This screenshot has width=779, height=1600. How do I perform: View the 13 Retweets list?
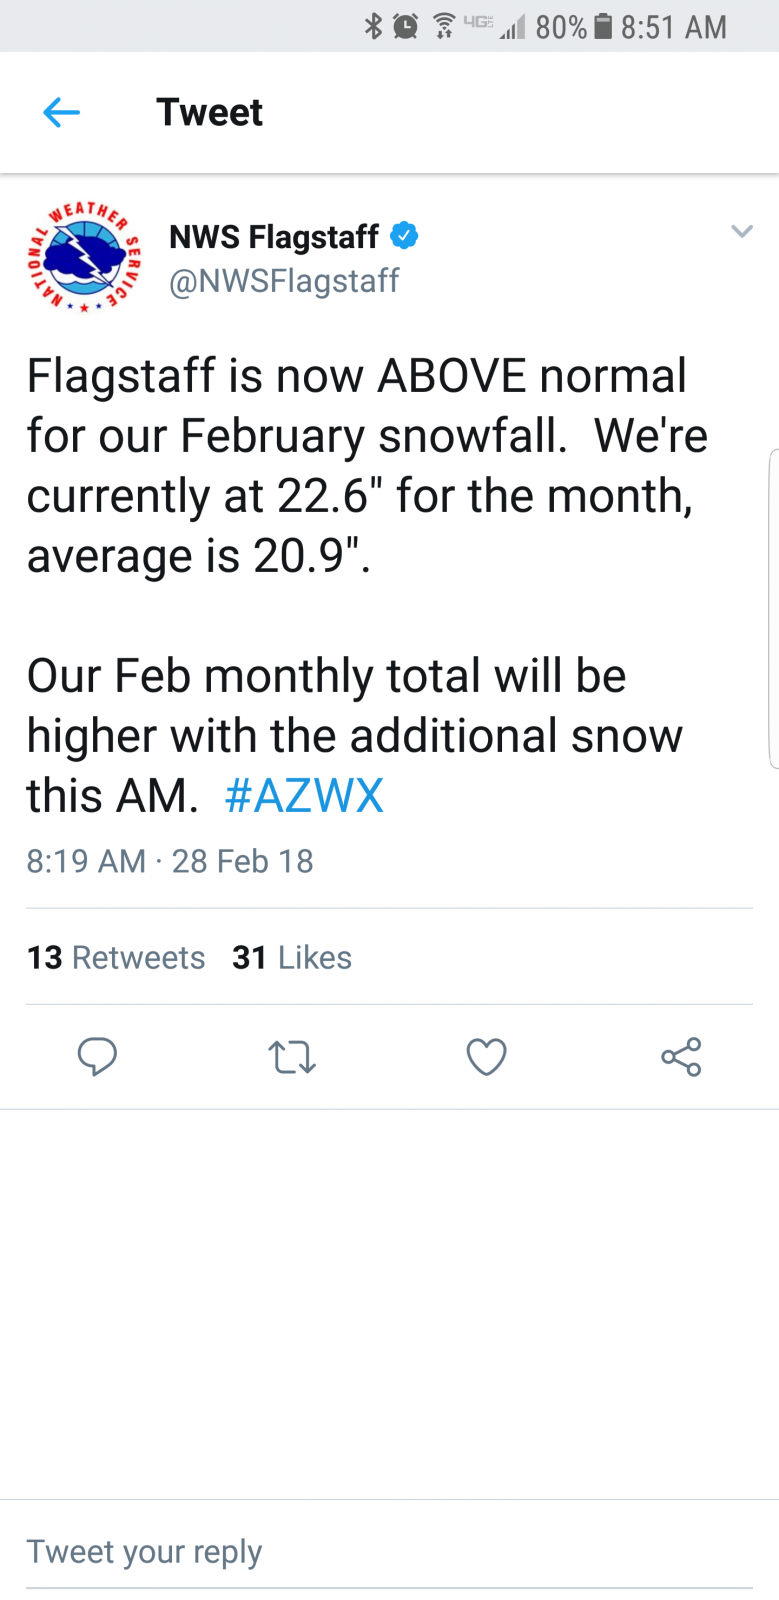tap(116, 957)
